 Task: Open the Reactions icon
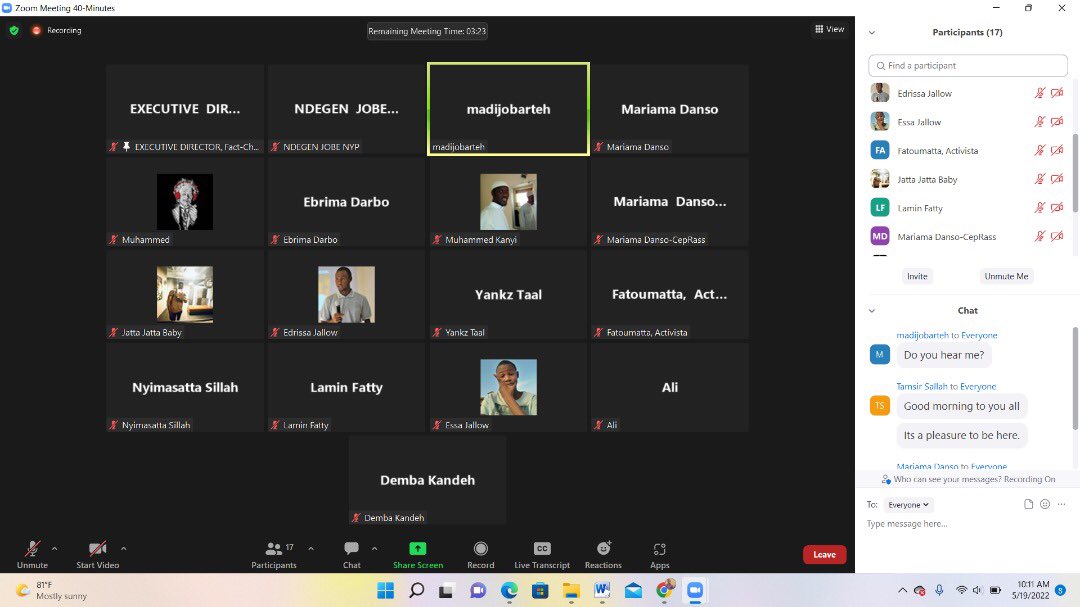click(x=603, y=548)
